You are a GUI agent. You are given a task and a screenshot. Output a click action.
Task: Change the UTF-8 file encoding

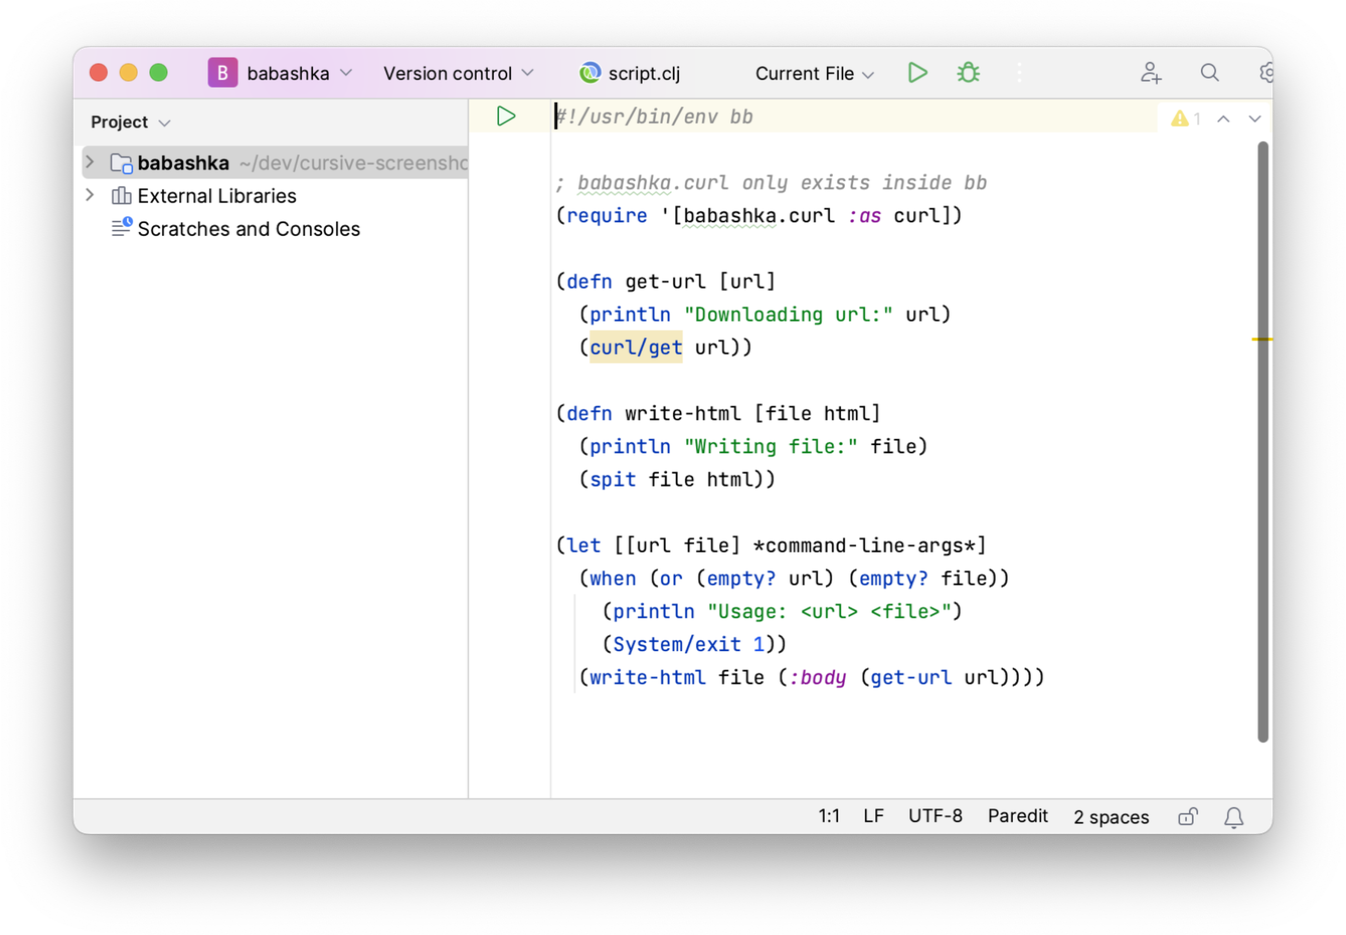click(935, 816)
